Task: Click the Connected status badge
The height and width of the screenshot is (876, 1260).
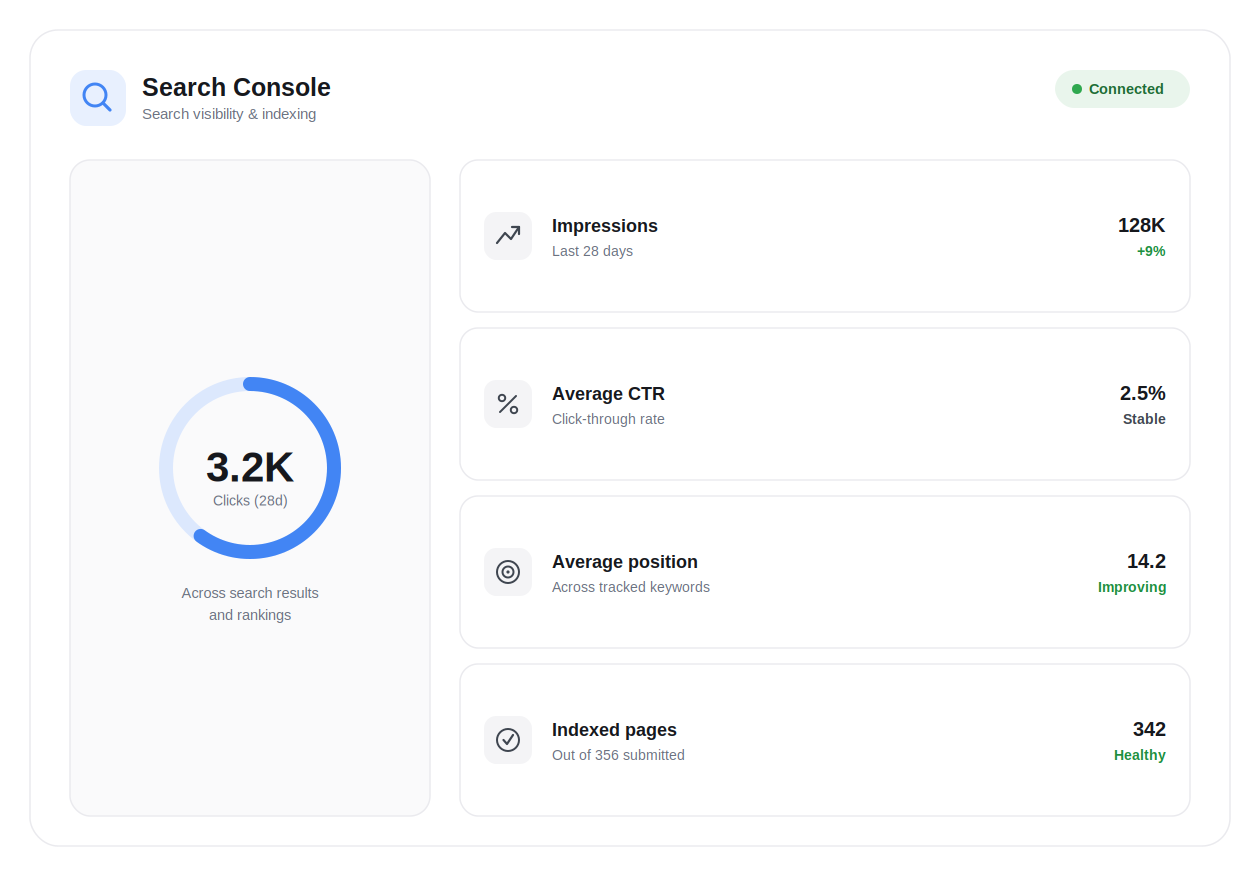Action: click(1122, 89)
